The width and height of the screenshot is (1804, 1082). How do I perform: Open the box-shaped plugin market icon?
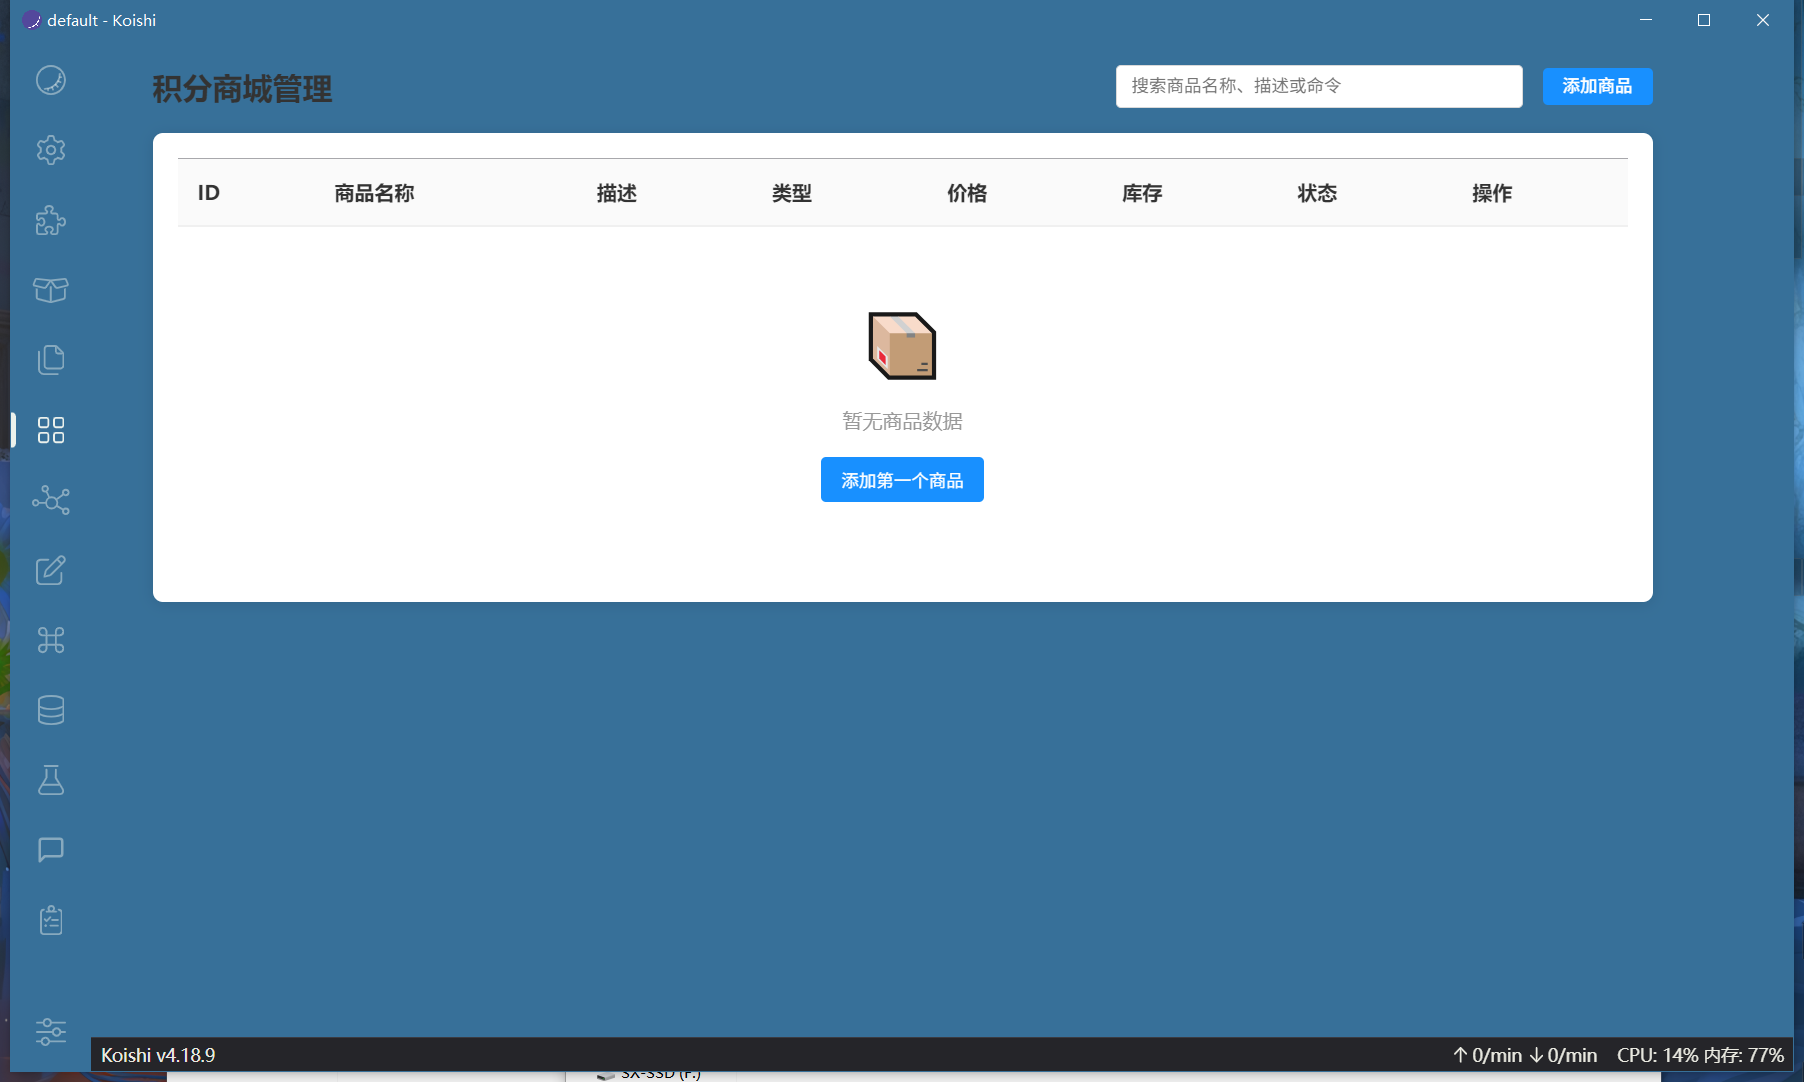pos(51,290)
